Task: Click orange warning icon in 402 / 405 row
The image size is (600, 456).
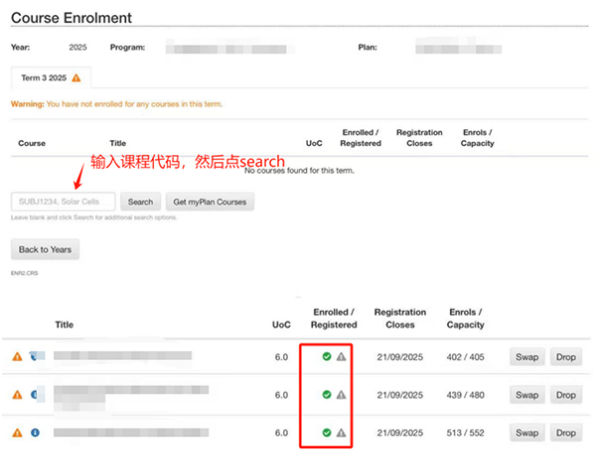Action: pos(17,356)
